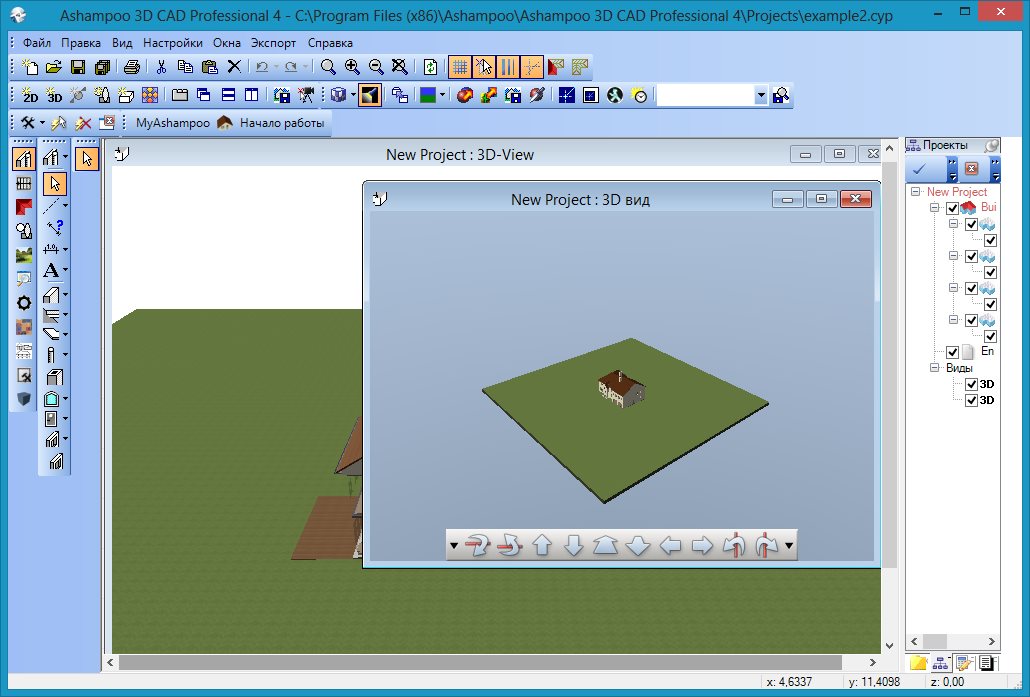Open the Справка menu

(330, 43)
